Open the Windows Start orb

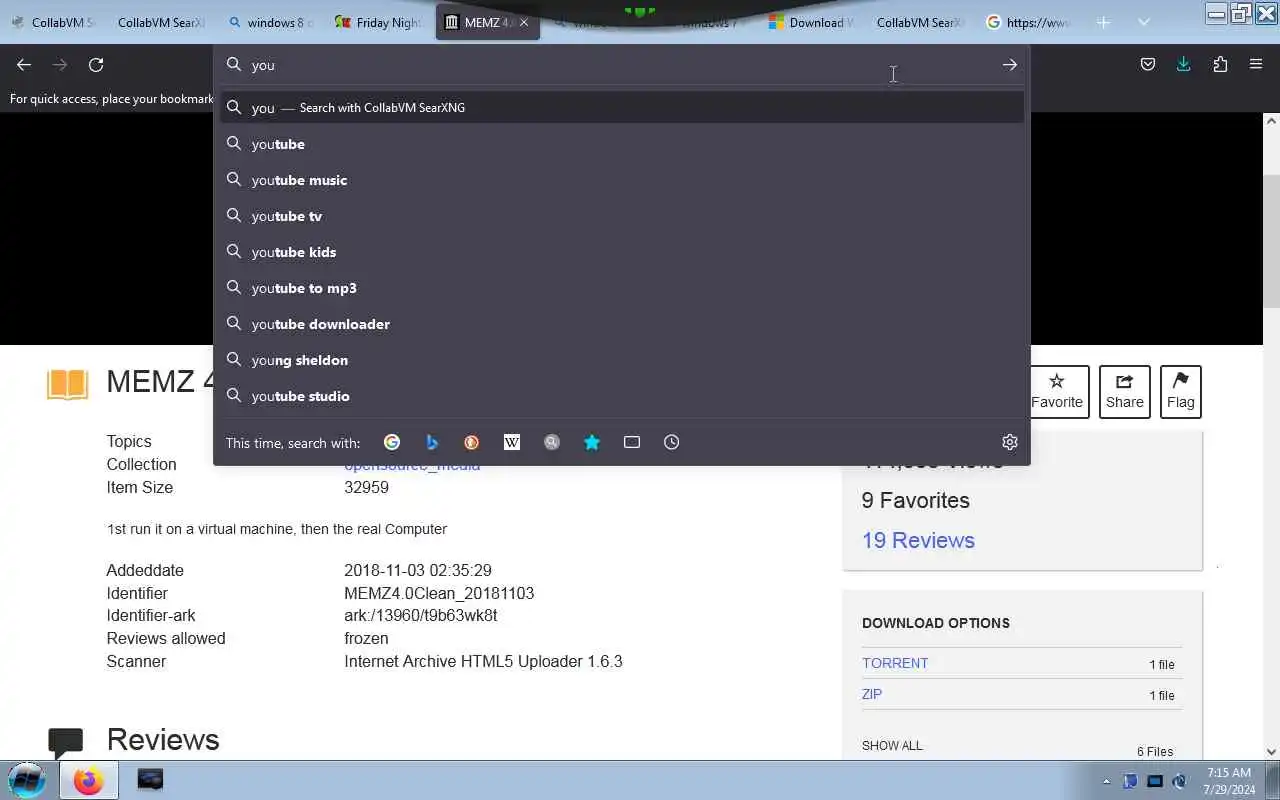pyautogui.click(x=27, y=780)
